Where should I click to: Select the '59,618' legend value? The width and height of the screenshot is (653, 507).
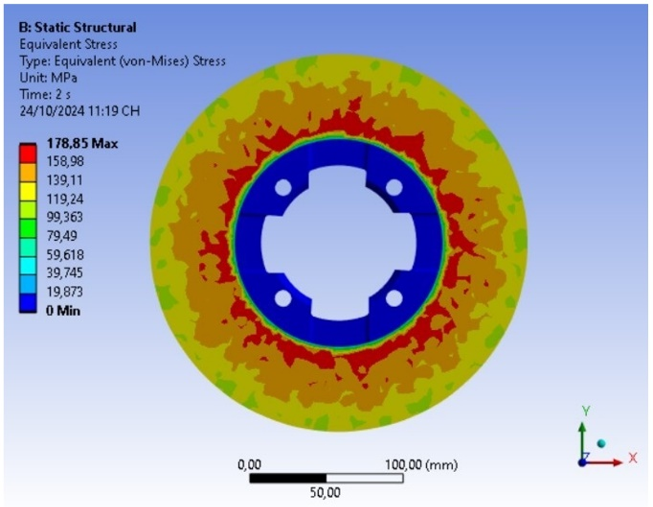(x=65, y=255)
